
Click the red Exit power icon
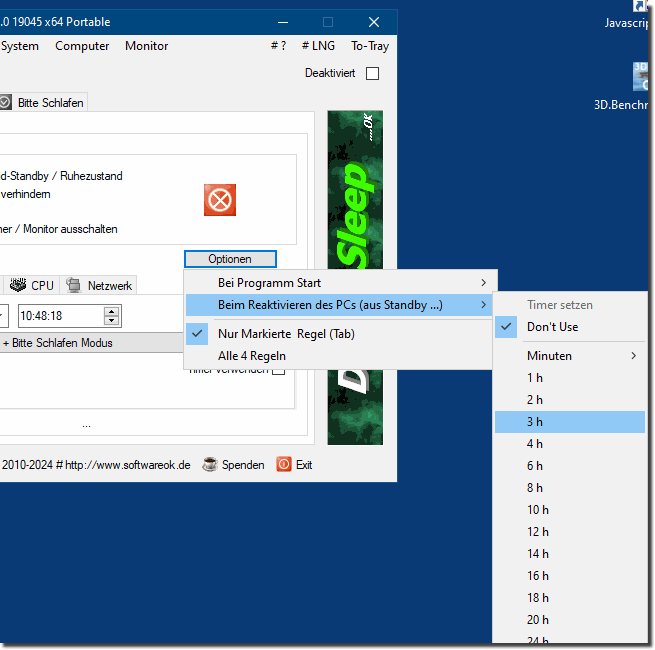[x=284, y=465]
